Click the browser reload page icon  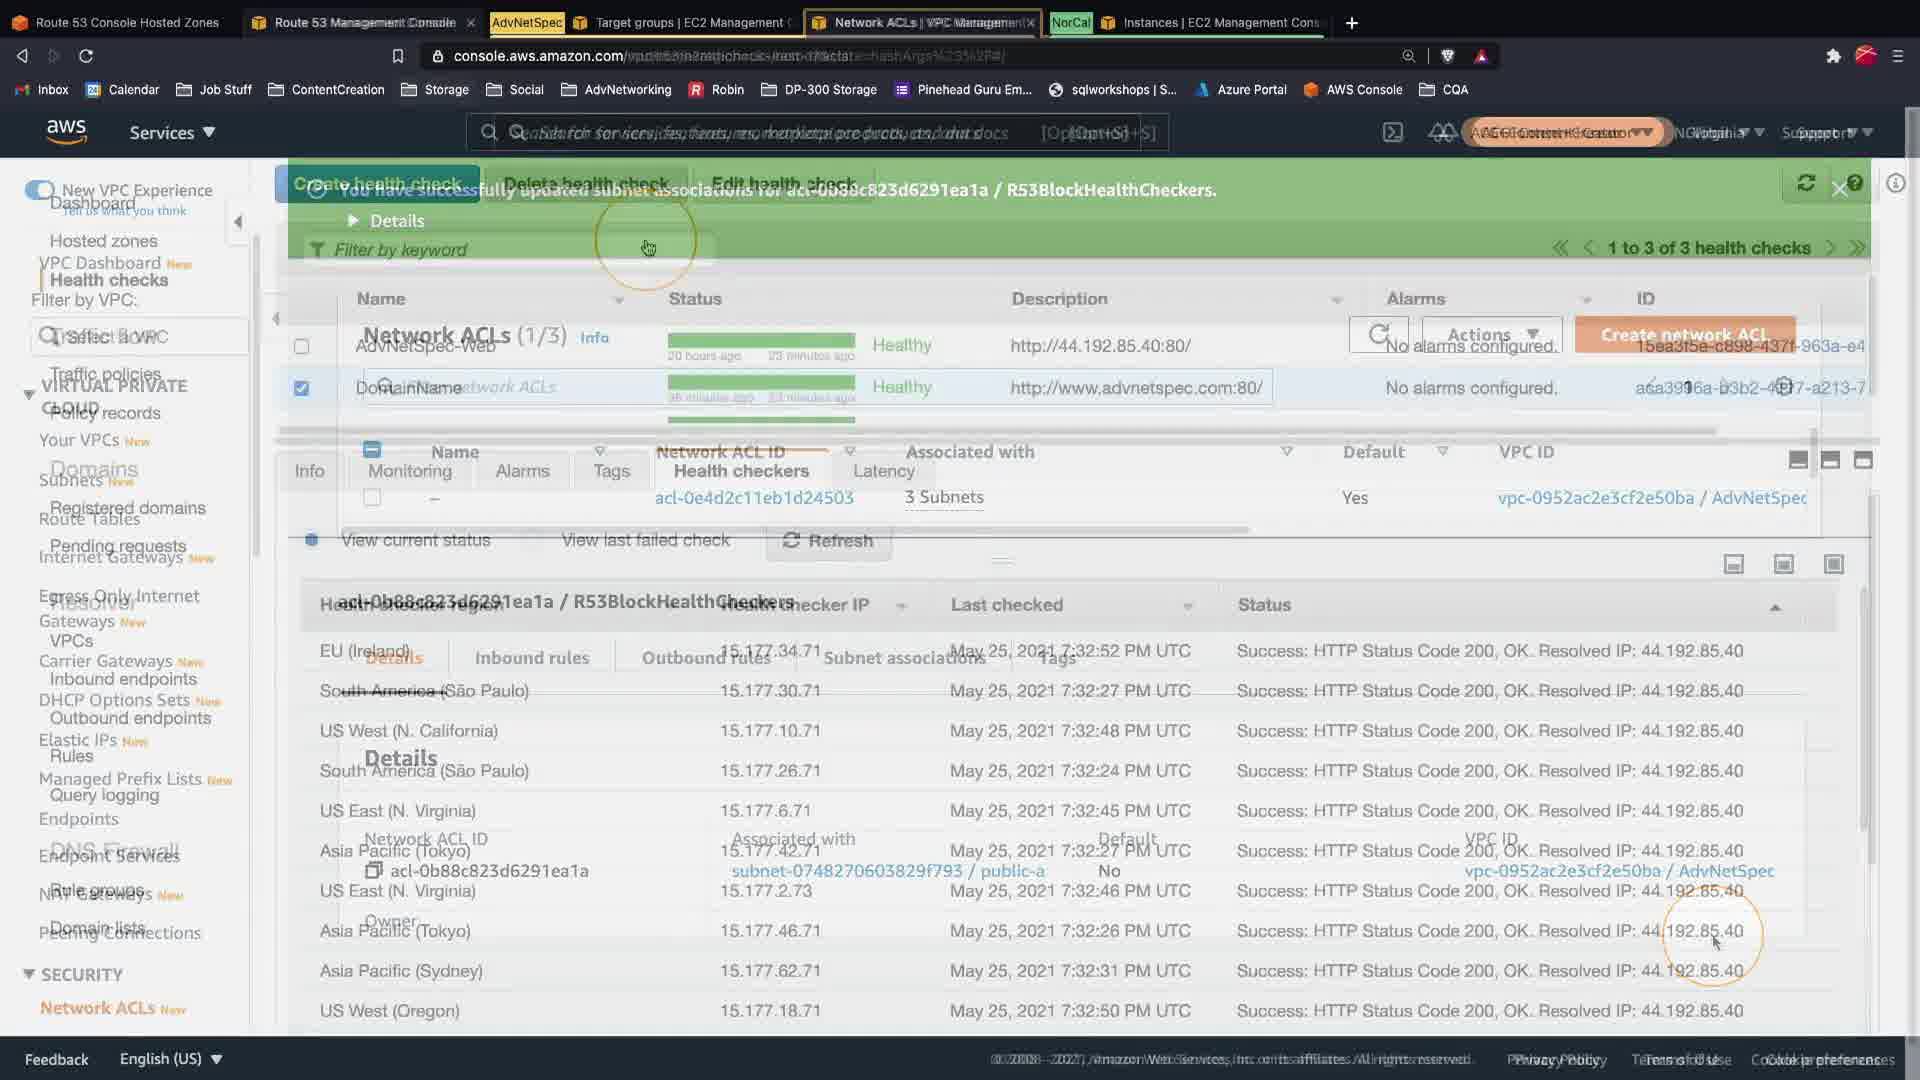(86, 56)
